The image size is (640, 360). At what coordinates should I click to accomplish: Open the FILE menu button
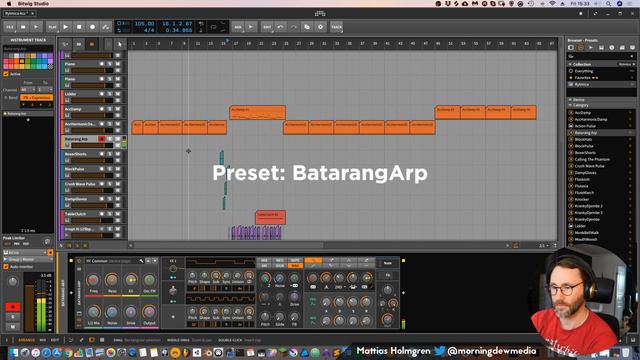coord(10,27)
